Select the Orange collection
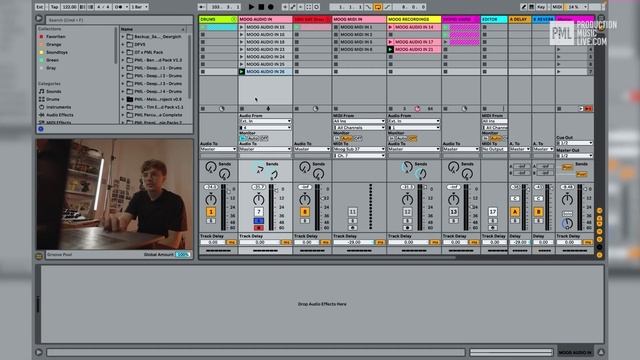 pyautogui.click(x=53, y=44)
